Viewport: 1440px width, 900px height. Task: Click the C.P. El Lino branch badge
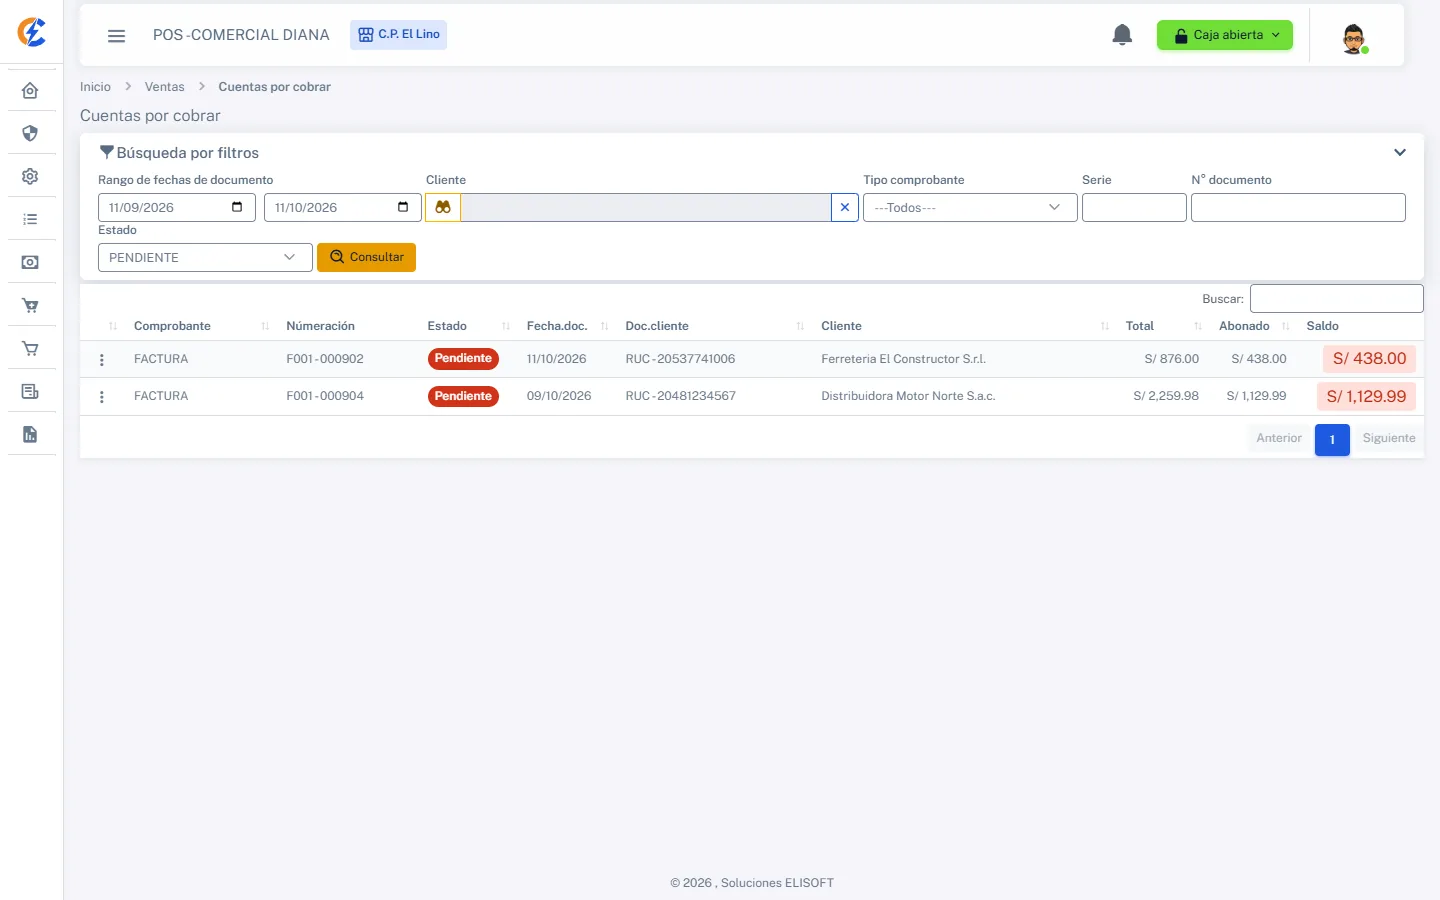(x=398, y=35)
